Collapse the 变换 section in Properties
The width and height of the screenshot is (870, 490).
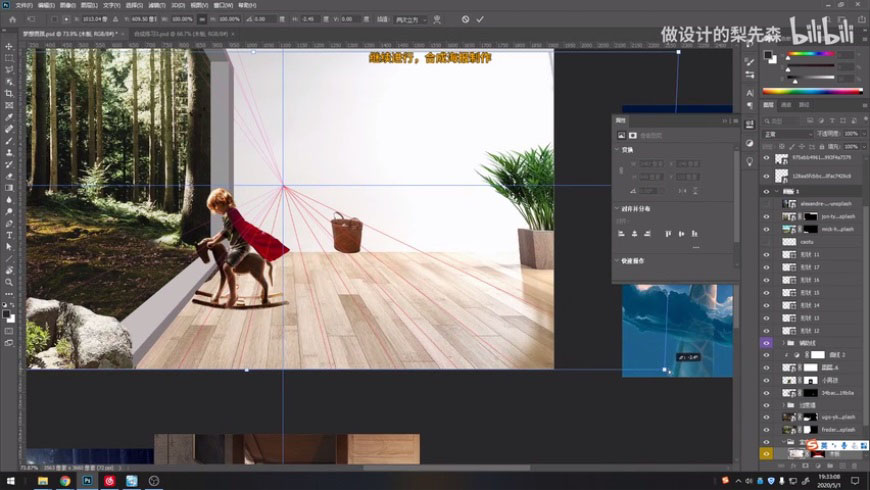pyautogui.click(x=617, y=149)
